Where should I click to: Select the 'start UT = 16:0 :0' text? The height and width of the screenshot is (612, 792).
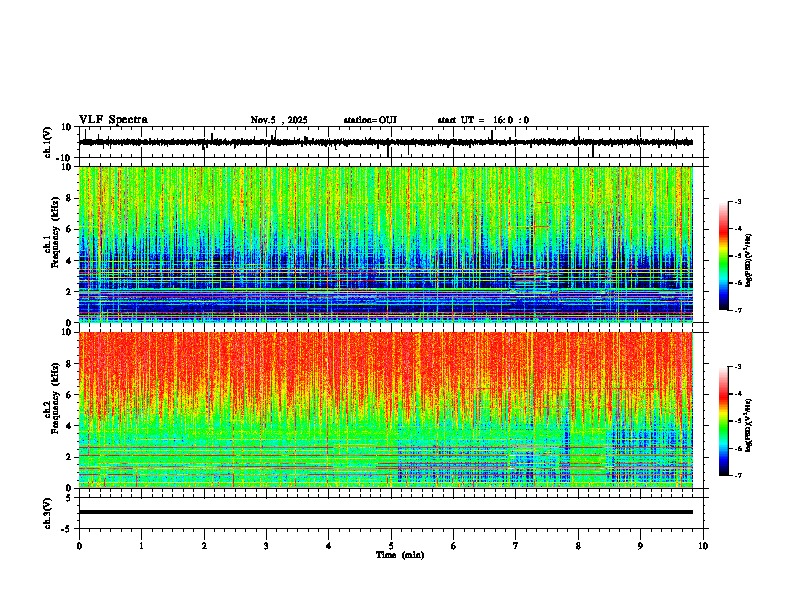pyautogui.click(x=483, y=120)
